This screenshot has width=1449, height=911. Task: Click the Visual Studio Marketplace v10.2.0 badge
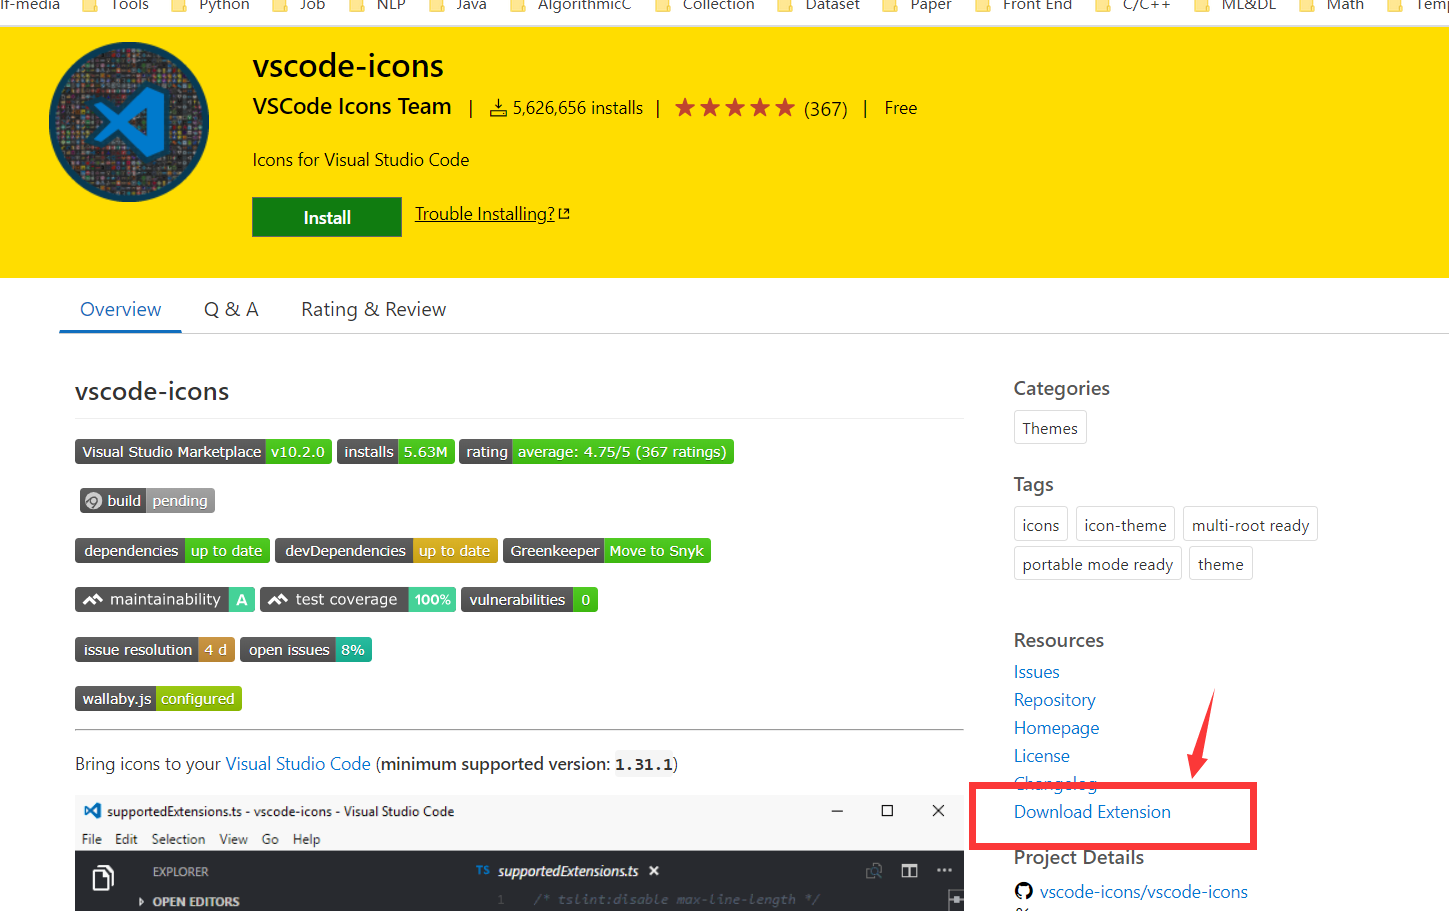point(203,452)
